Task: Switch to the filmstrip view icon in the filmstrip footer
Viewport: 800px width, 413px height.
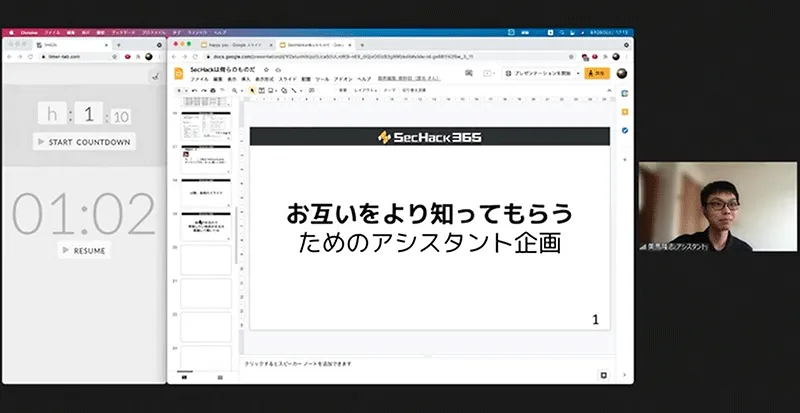Action: tap(184, 377)
